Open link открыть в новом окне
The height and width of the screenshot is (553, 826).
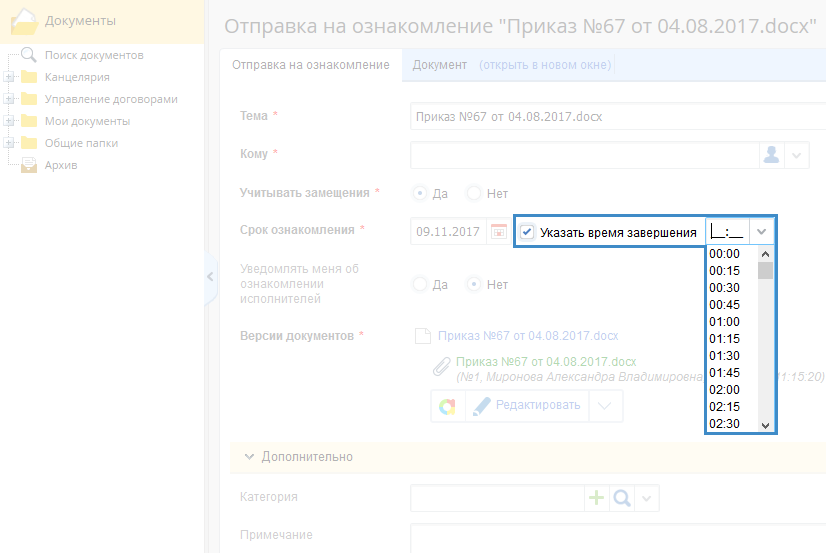[545, 65]
